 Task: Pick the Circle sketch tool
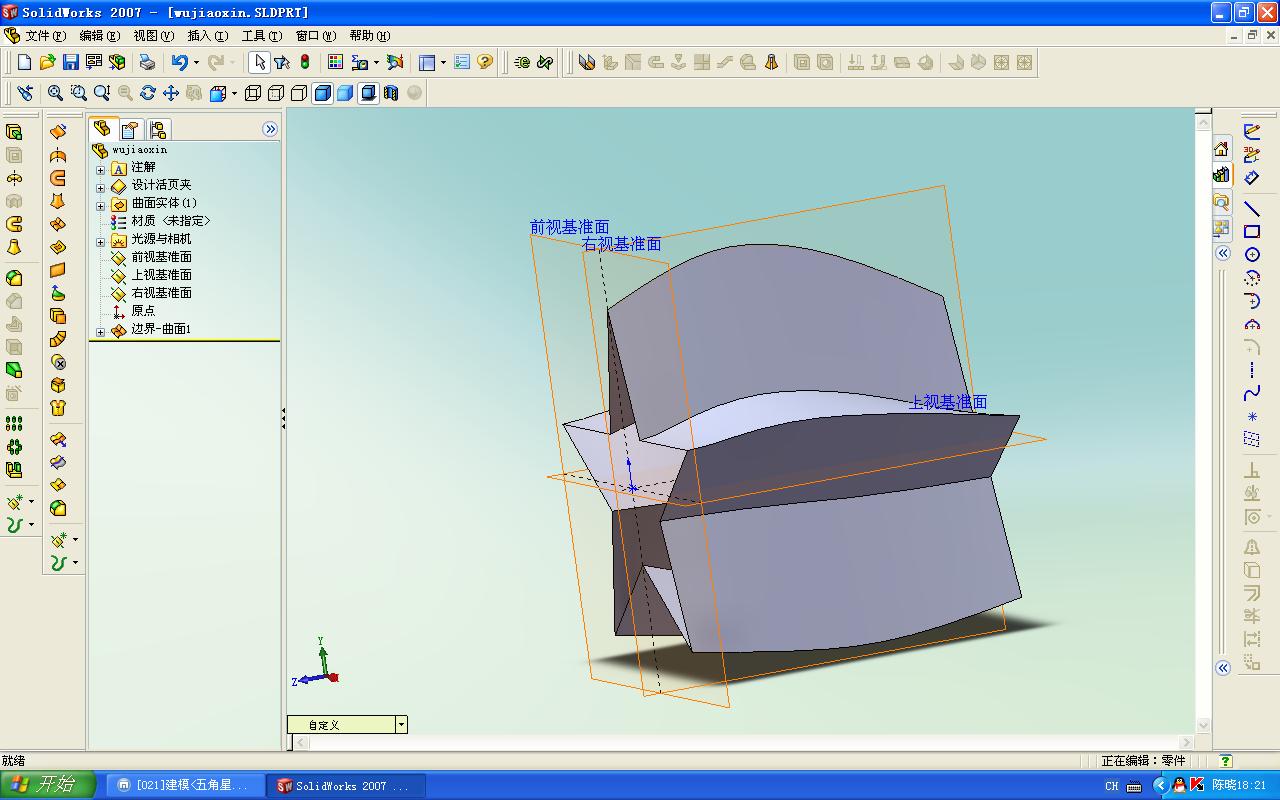click(x=1251, y=255)
